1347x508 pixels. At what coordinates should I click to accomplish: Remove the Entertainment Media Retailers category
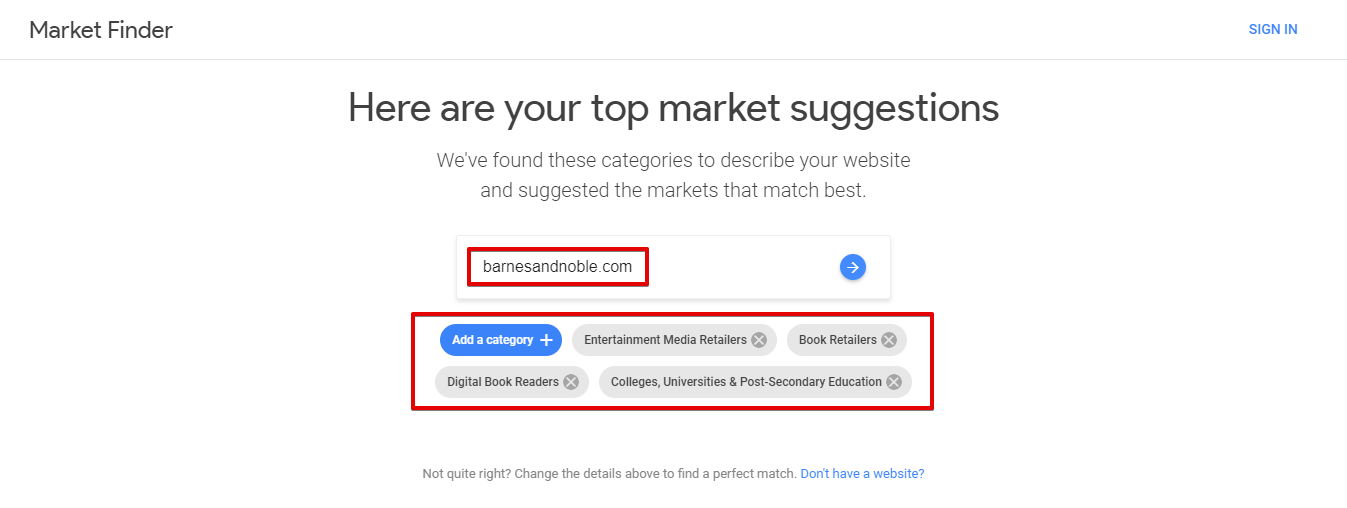[759, 340]
